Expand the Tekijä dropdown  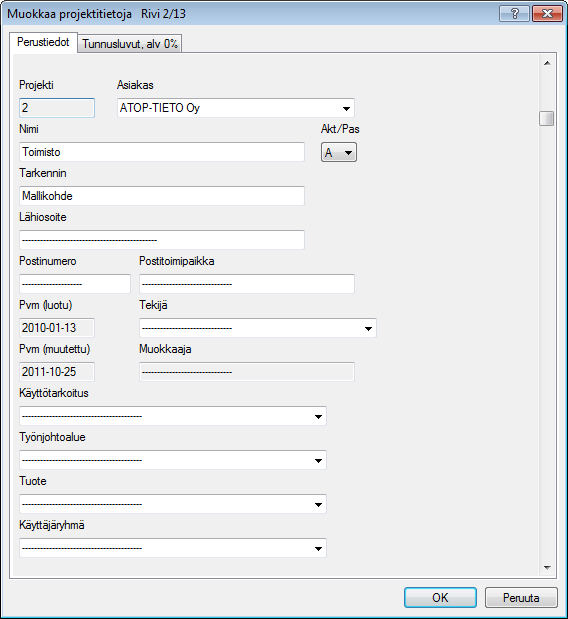pos(258,328)
